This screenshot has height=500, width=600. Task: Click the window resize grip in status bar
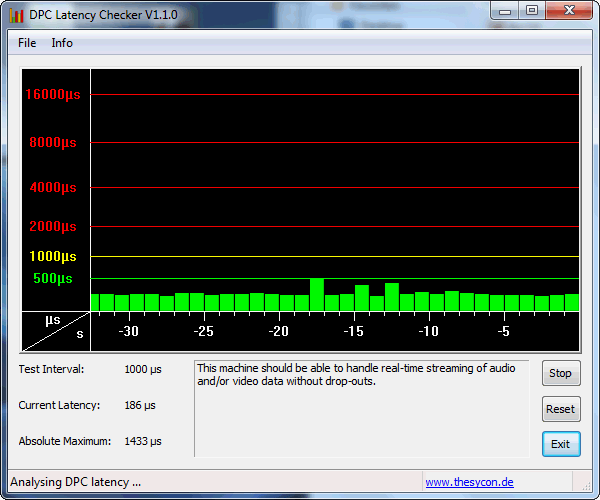(586, 485)
